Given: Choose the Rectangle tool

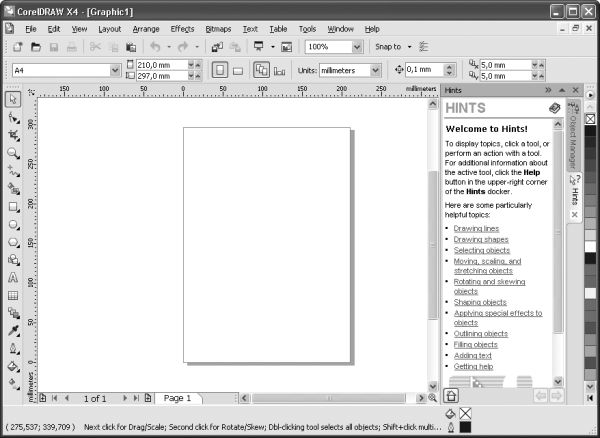Looking at the screenshot, I should tap(13, 207).
